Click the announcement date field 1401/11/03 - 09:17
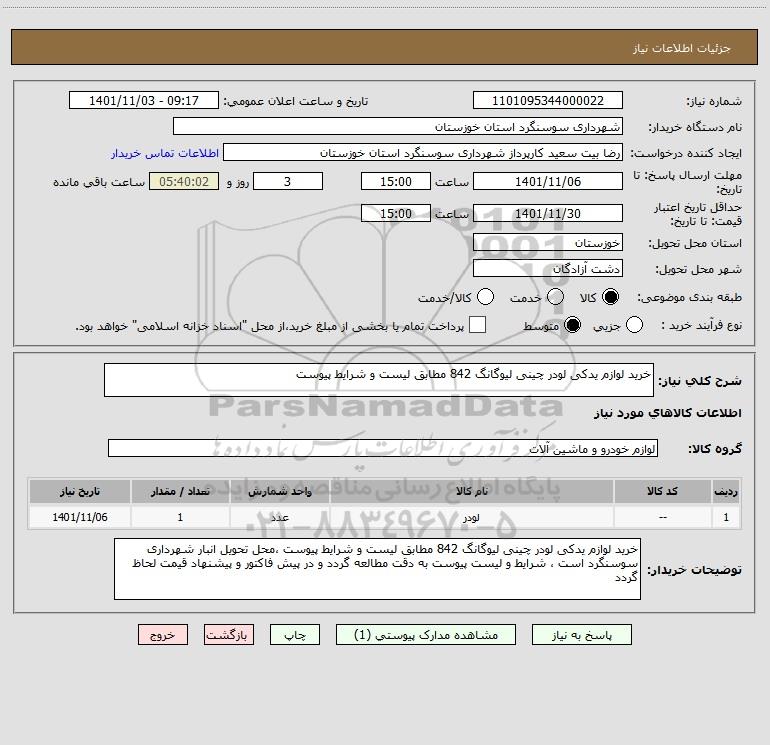This screenshot has width=770, height=745. [143, 100]
